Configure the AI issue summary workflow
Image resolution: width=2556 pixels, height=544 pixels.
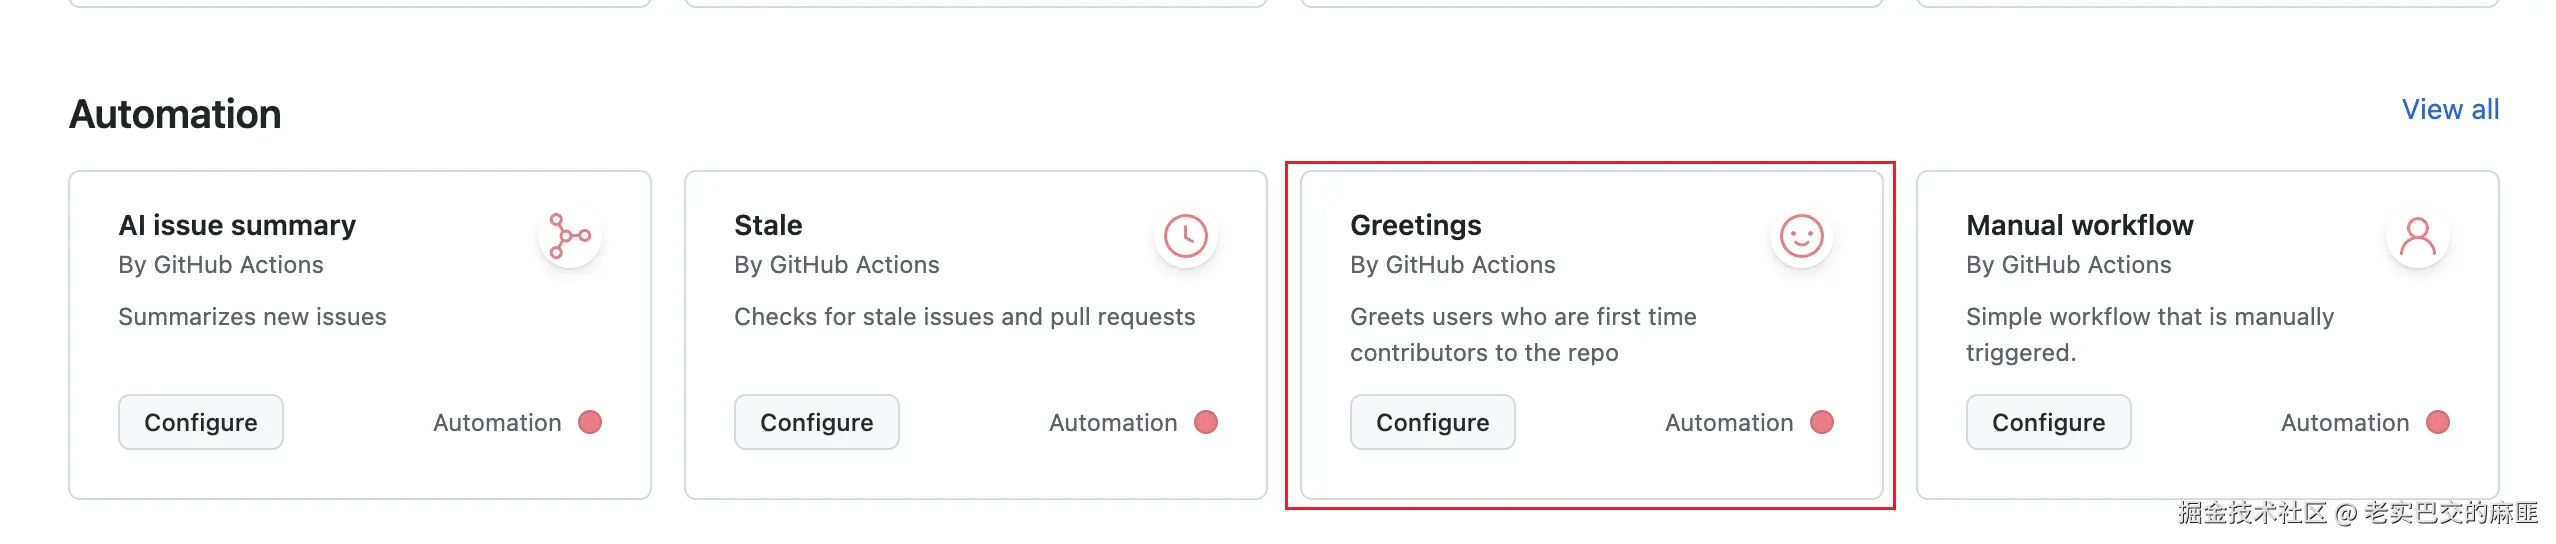click(201, 422)
